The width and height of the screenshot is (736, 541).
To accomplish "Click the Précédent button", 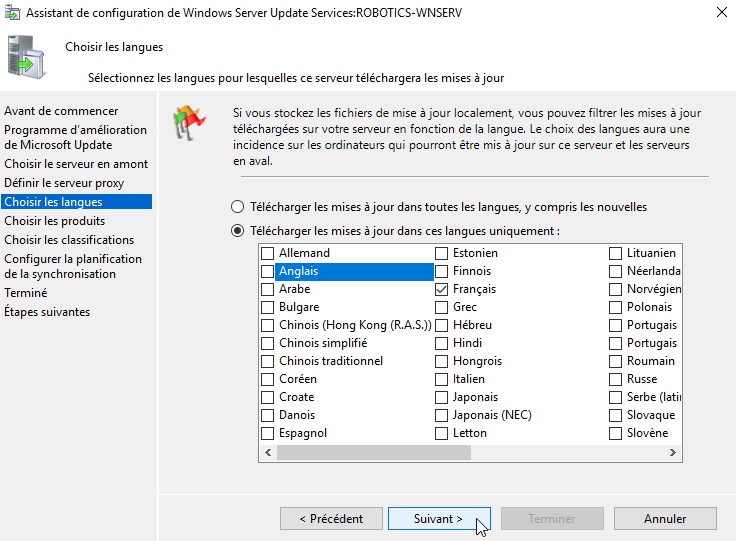I will [x=331, y=518].
